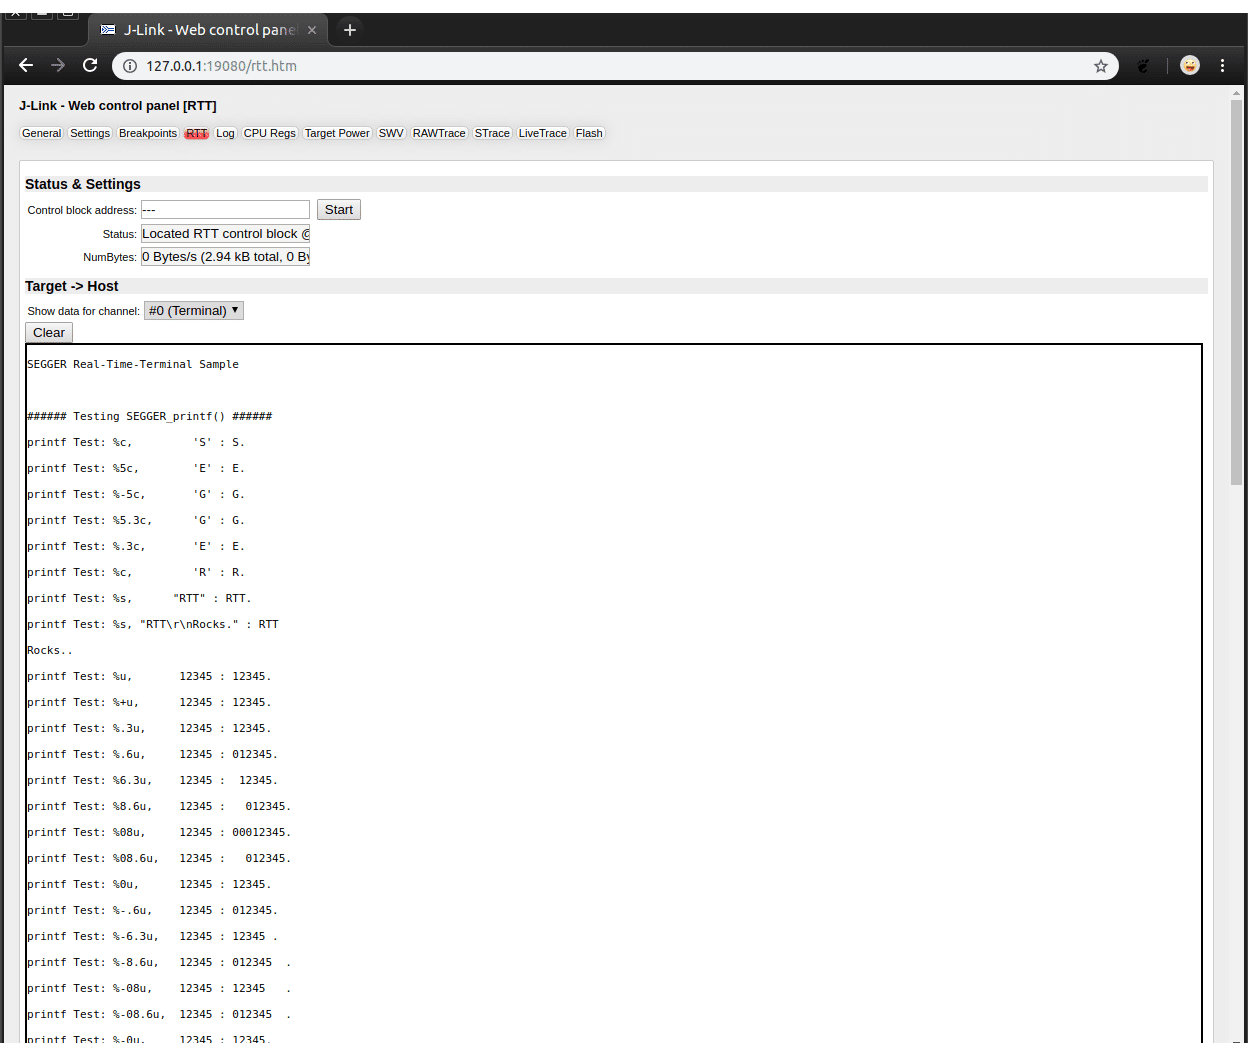Open the browser extension icon
1248x1056 pixels.
(1144, 66)
